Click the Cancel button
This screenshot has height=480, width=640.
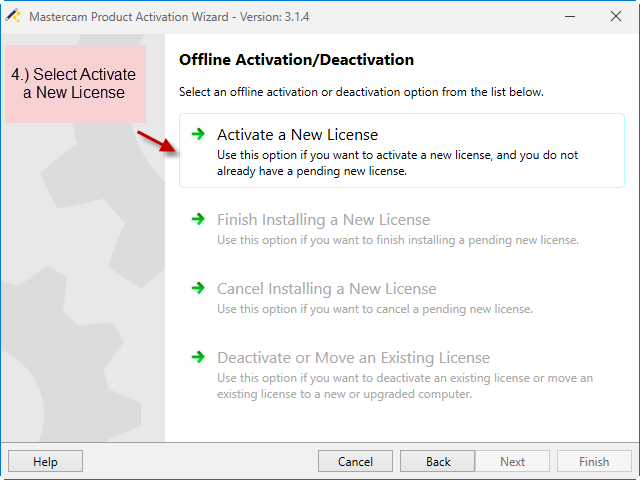pyautogui.click(x=355, y=461)
